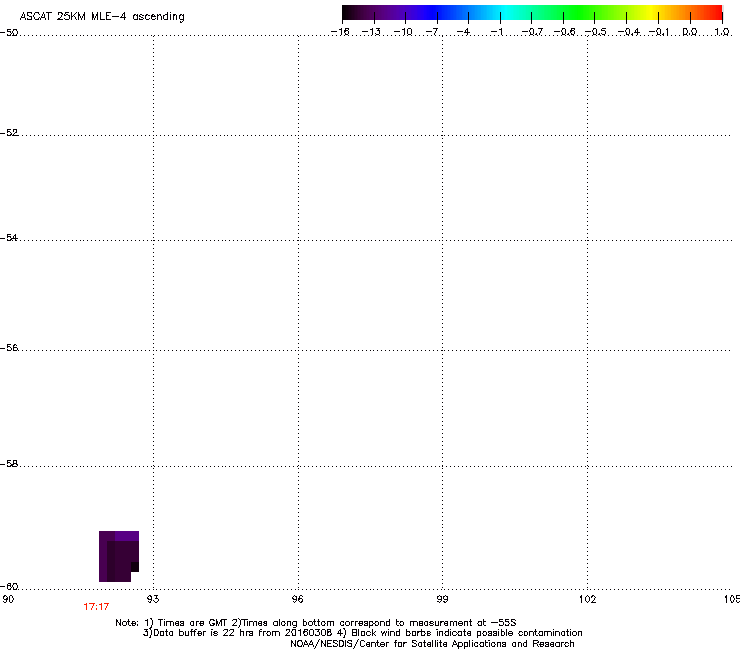Click the latitude label -58

pyautogui.click(x=9, y=464)
